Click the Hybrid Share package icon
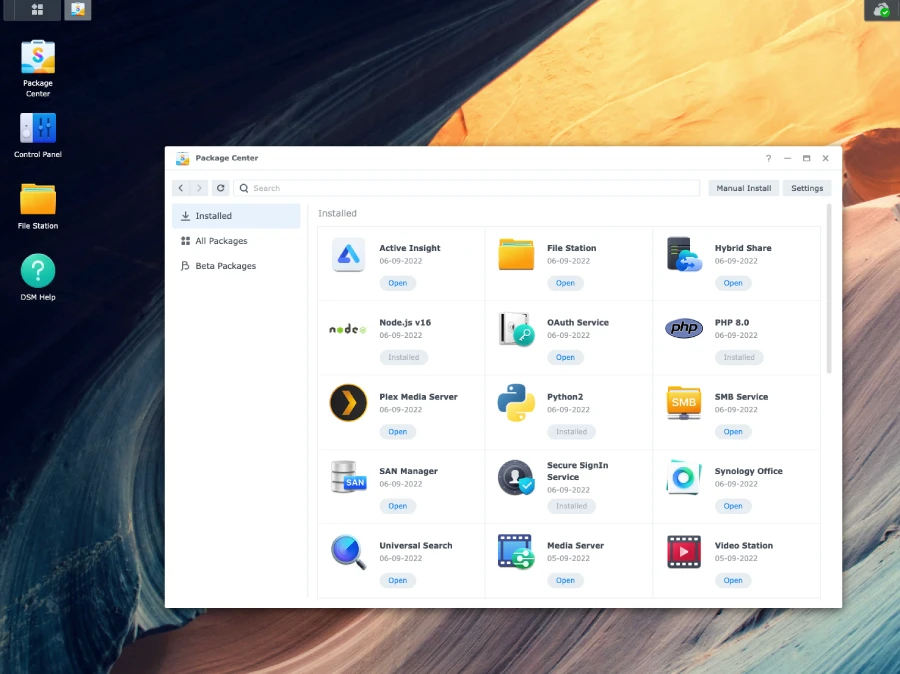900x674 pixels. [684, 254]
